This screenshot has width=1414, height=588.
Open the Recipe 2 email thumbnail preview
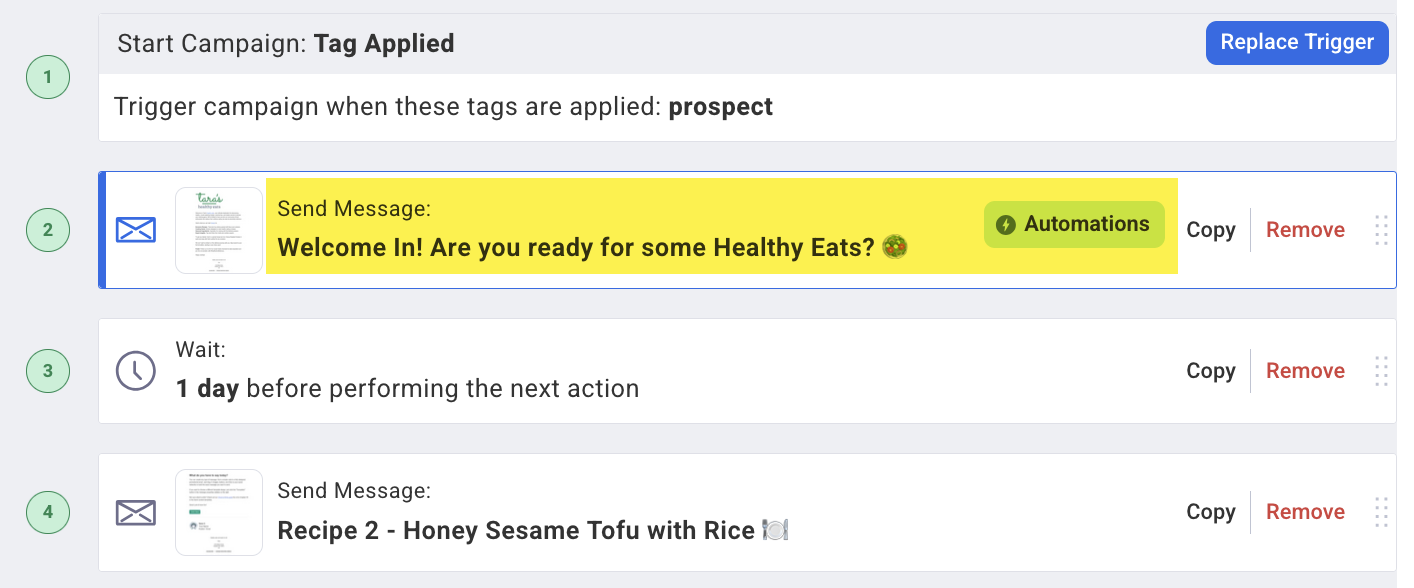click(219, 512)
